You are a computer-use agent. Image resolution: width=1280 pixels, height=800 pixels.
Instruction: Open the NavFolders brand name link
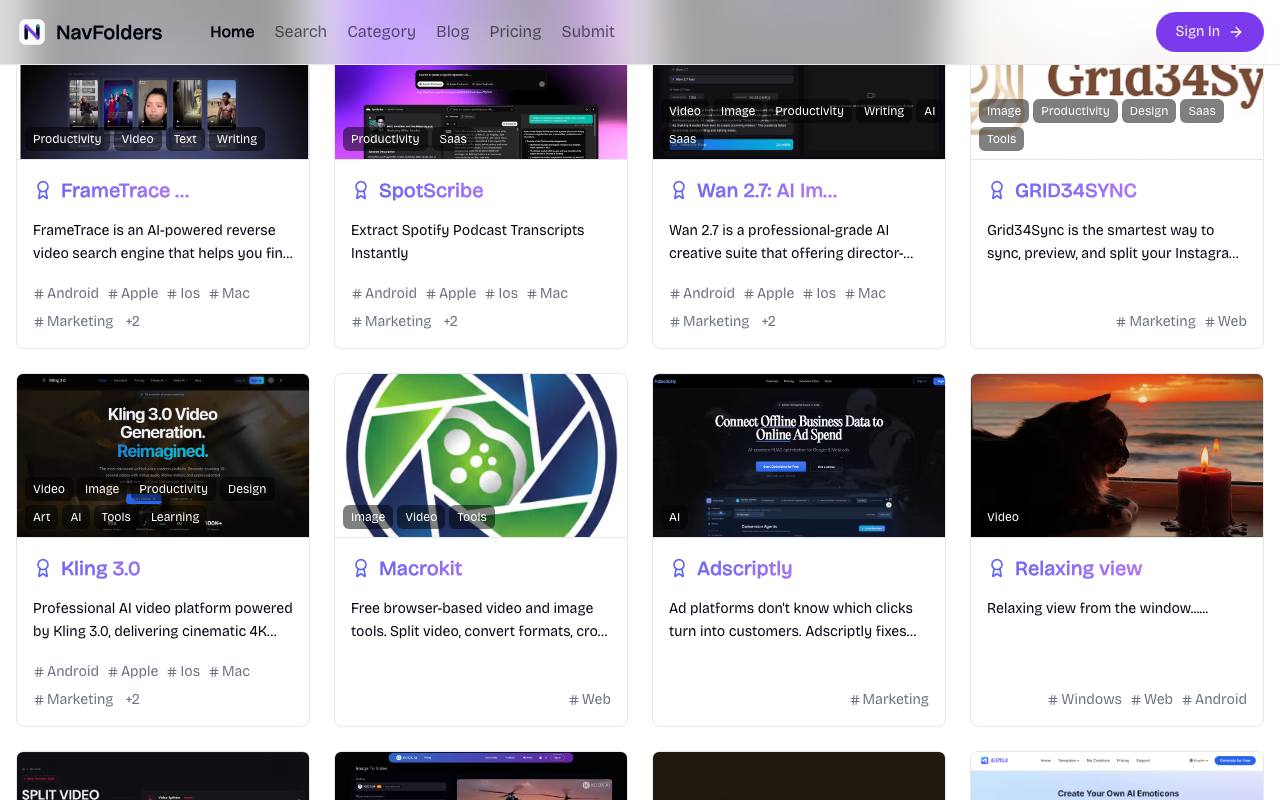pos(109,32)
